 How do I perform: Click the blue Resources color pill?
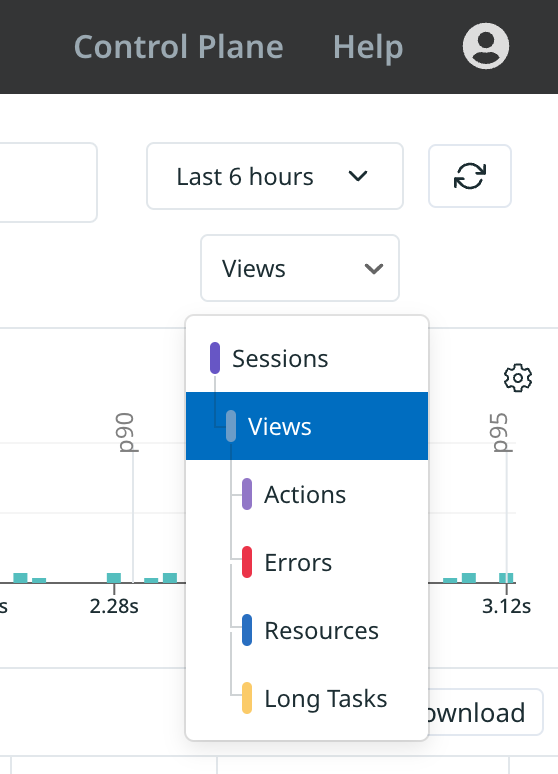point(247,630)
